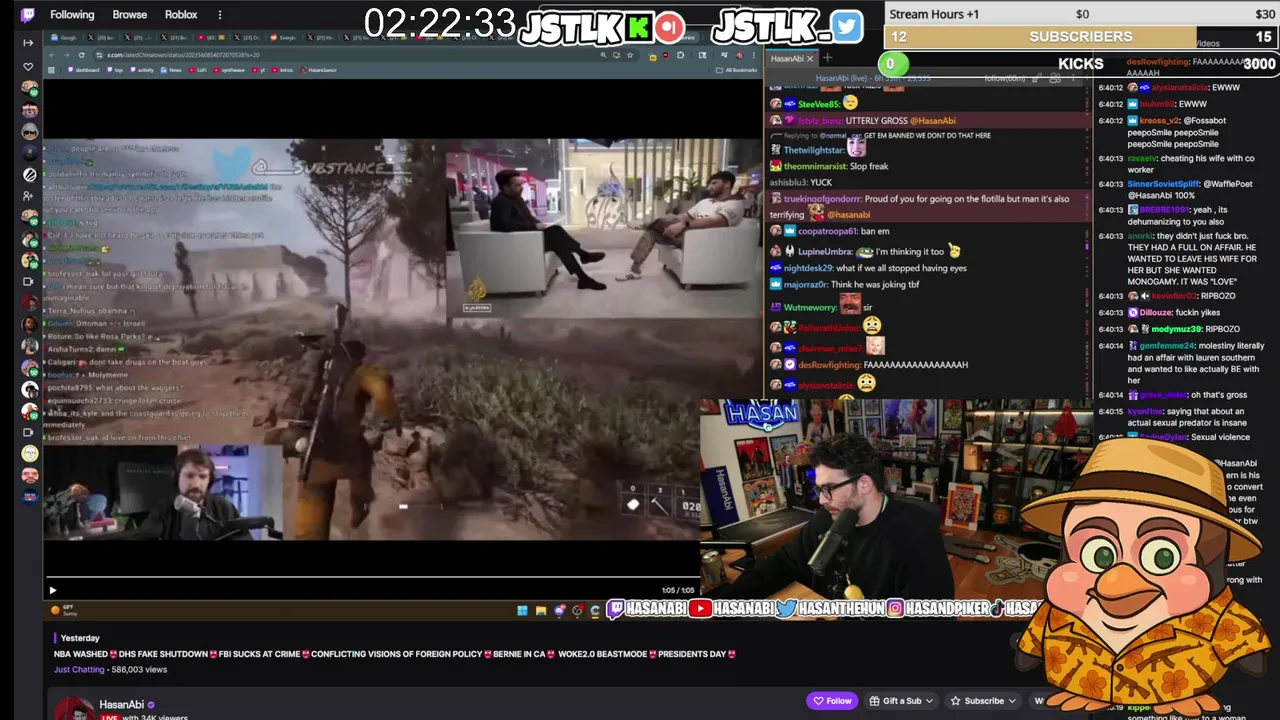The width and height of the screenshot is (1280, 720).
Task: Open the three-dot More menu beside Roblox
Action: click(x=220, y=15)
